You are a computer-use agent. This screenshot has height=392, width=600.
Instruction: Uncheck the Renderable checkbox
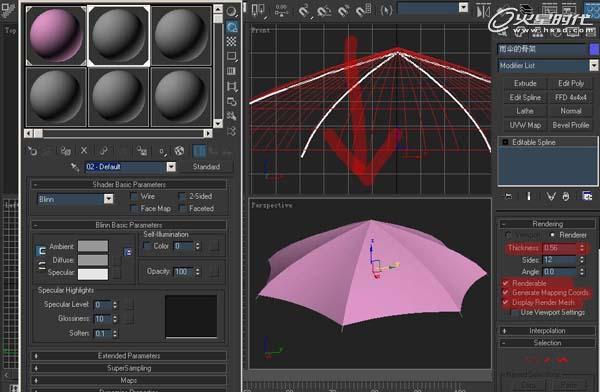coord(505,283)
